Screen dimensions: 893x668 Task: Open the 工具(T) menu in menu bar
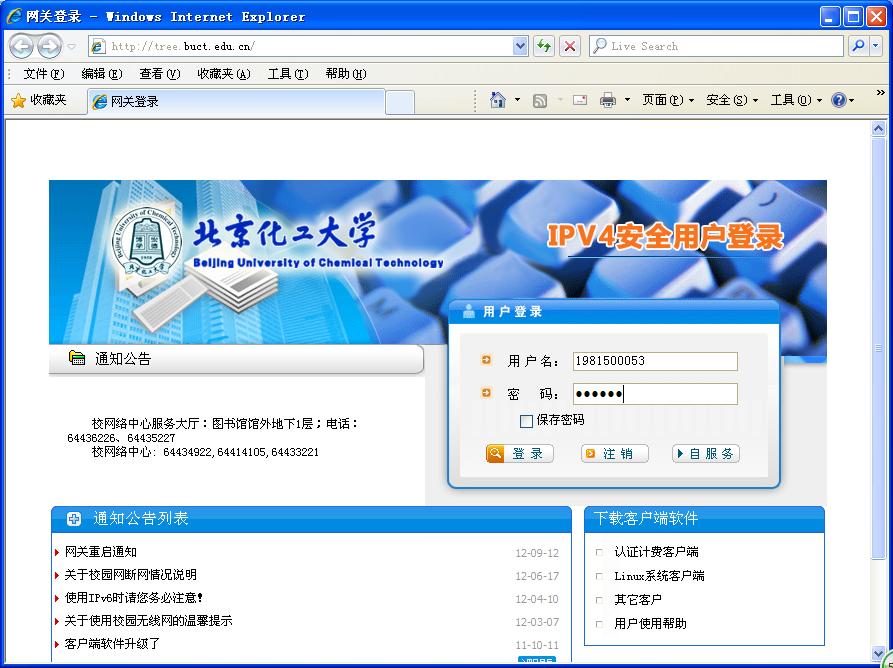click(288, 73)
